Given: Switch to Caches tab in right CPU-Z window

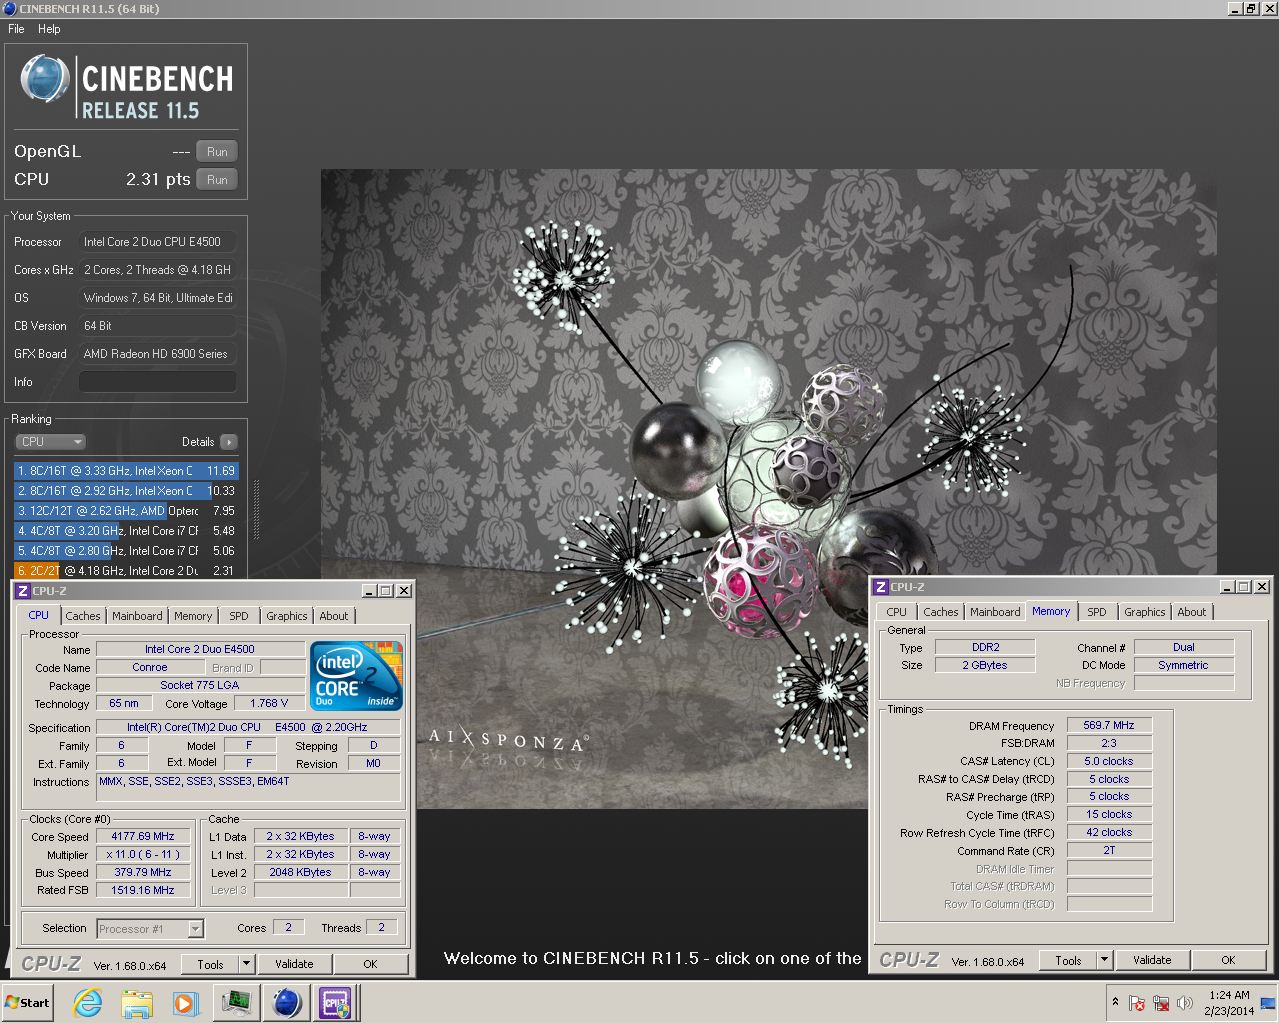Looking at the screenshot, I should coord(941,612).
